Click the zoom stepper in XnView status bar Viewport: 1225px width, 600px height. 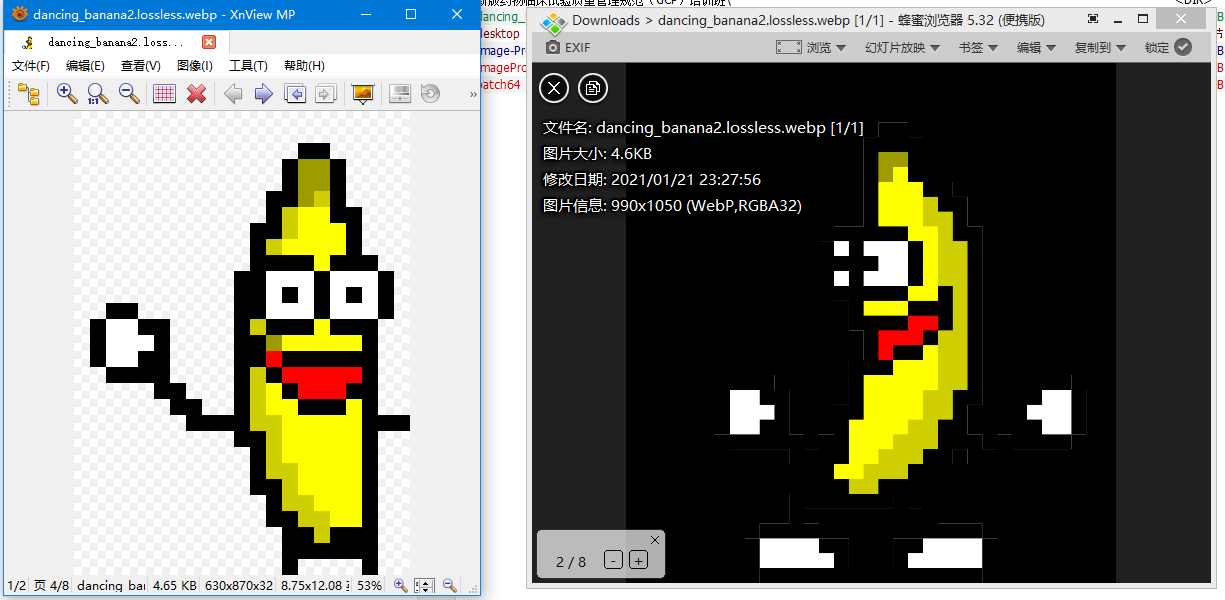[x=424, y=586]
